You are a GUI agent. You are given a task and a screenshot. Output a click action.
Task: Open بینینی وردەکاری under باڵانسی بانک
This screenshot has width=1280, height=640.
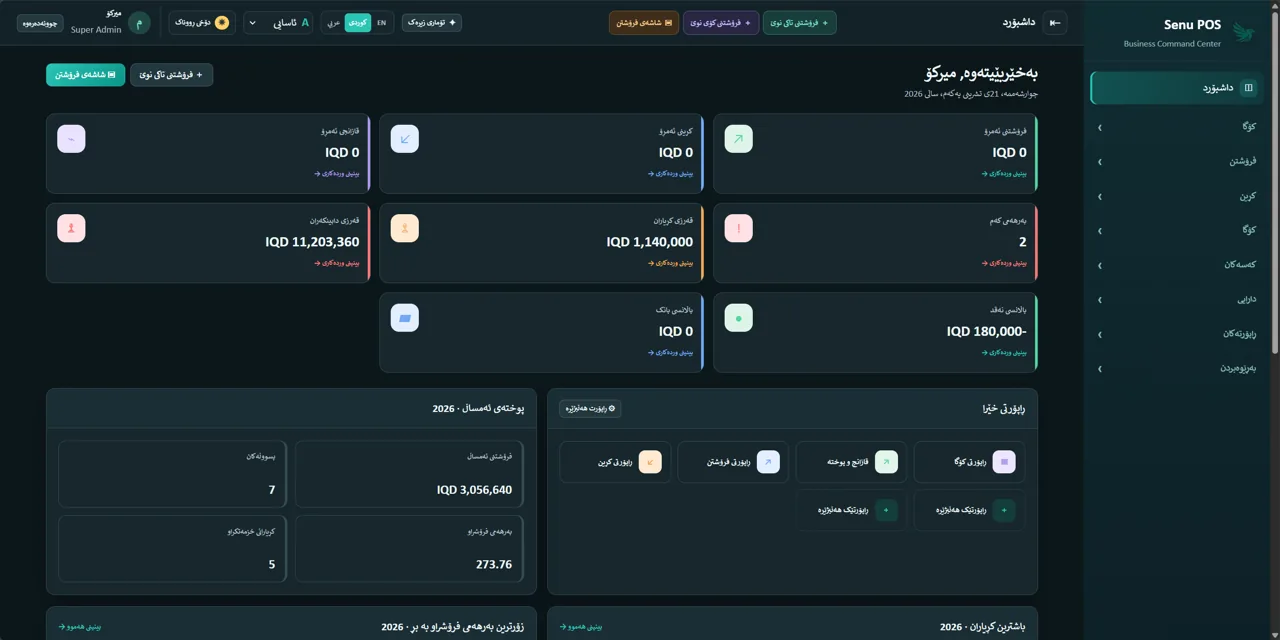(670, 352)
